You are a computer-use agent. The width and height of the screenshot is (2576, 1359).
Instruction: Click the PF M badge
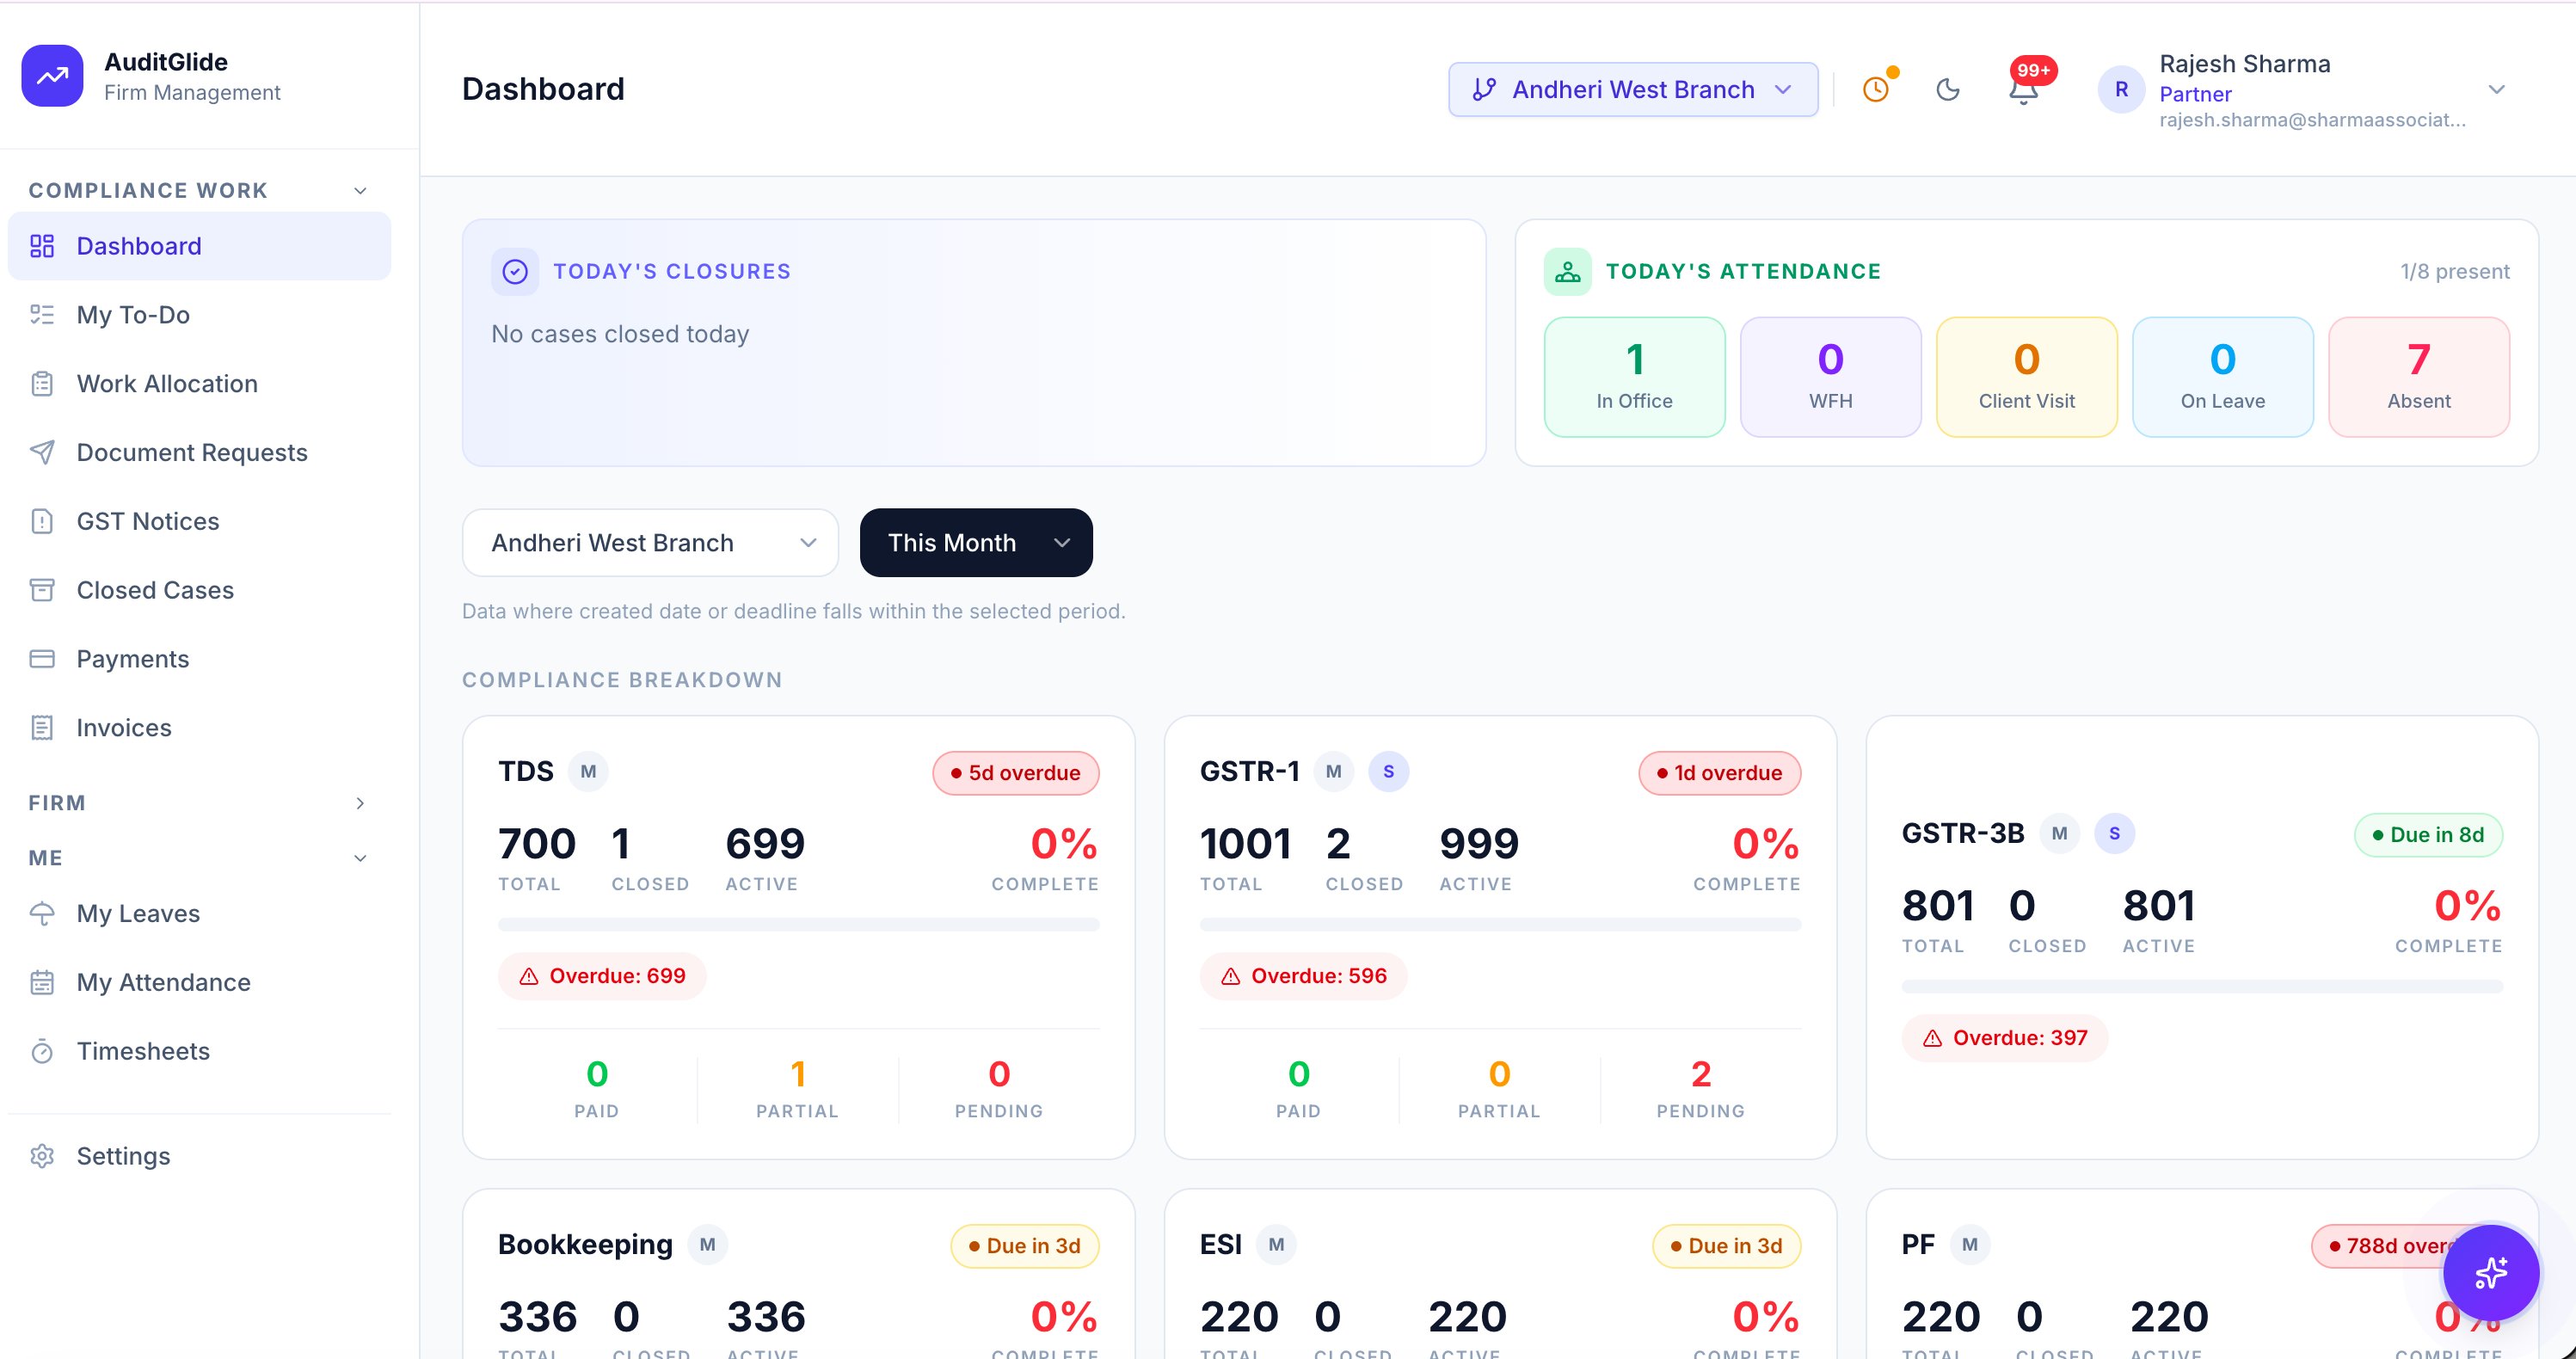1970,1245
